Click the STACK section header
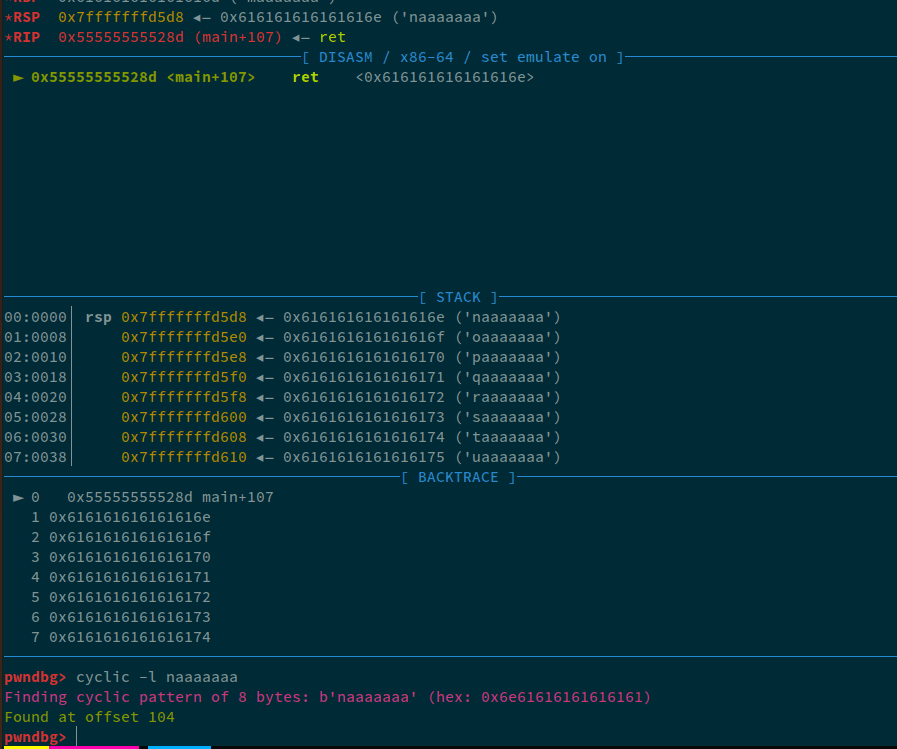897x749 pixels. point(458,297)
